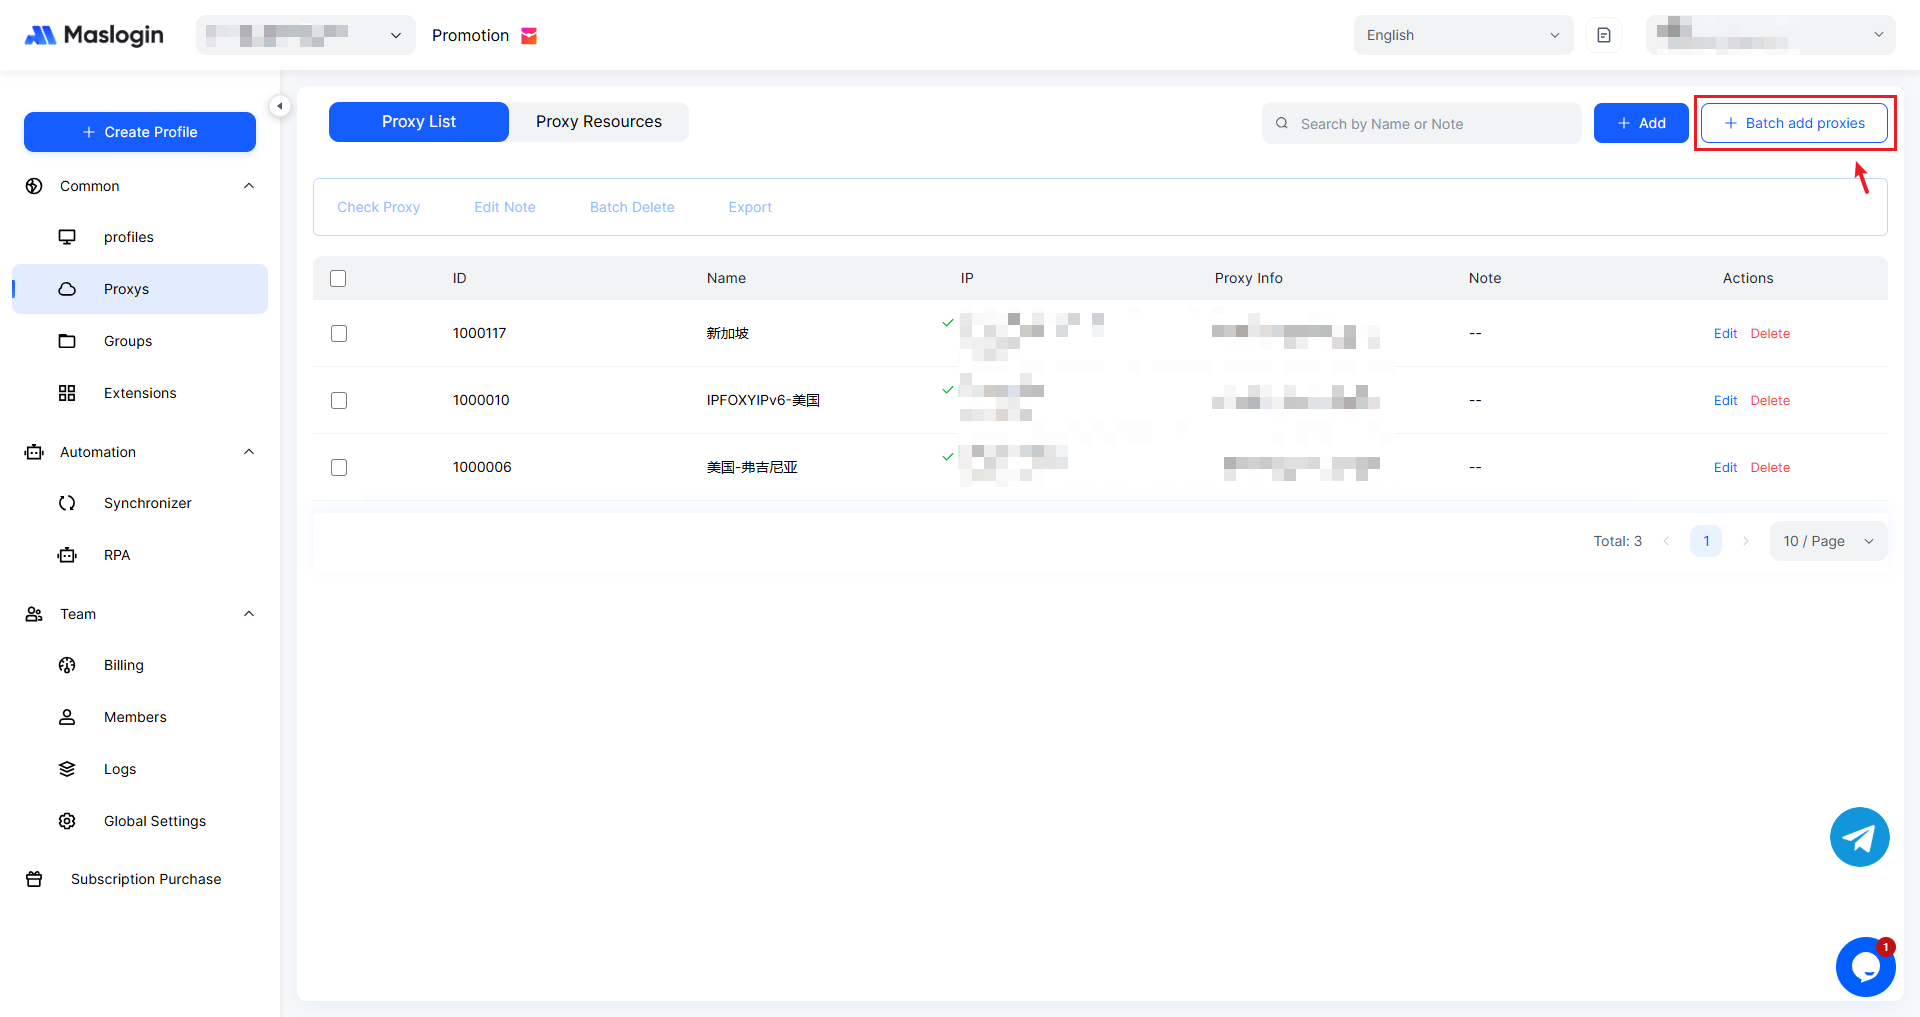Open the Members page in sidebar
This screenshot has width=1920, height=1017.
click(x=135, y=717)
